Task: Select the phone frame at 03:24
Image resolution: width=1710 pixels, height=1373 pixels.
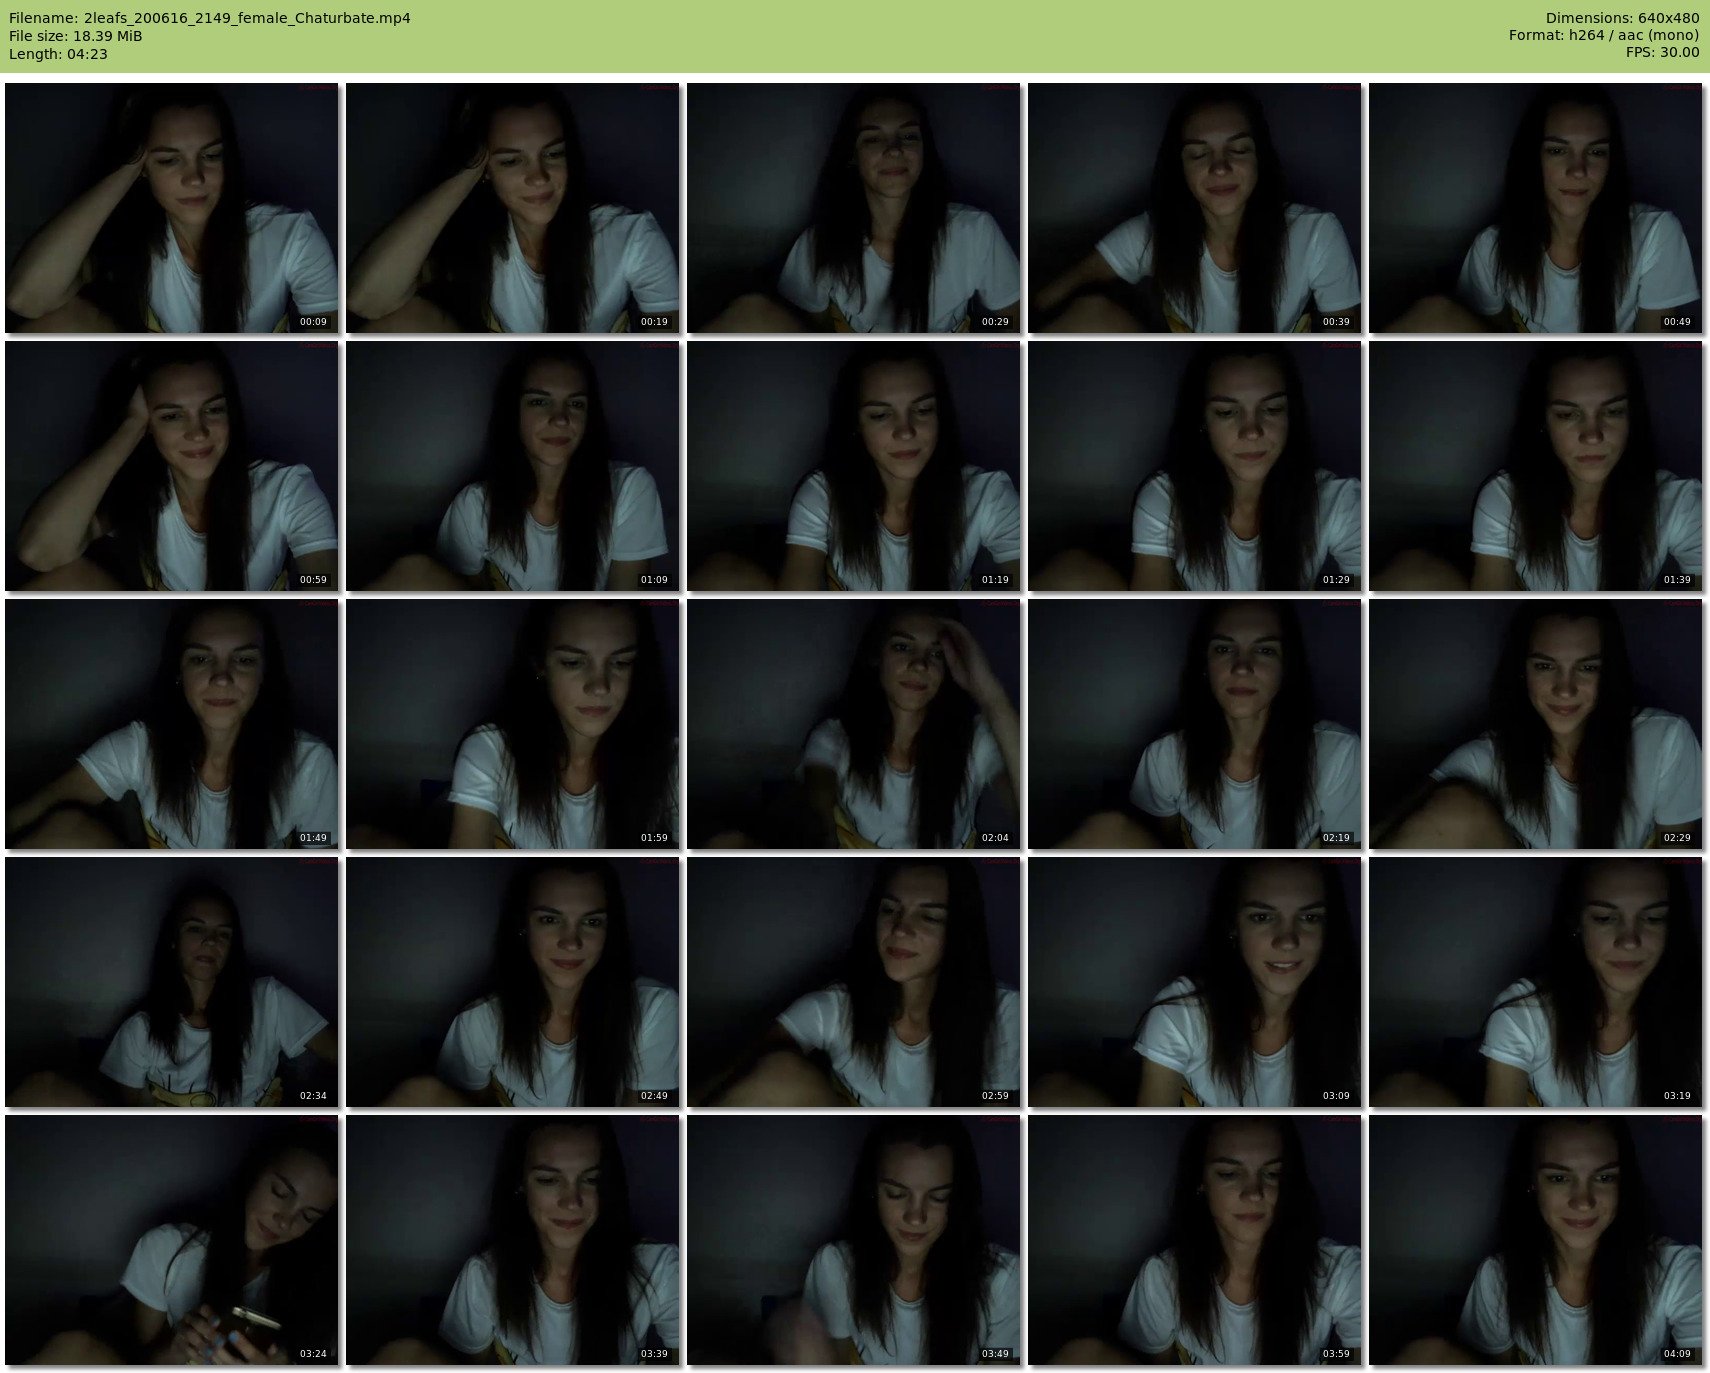Action: (x=171, y=1240)
